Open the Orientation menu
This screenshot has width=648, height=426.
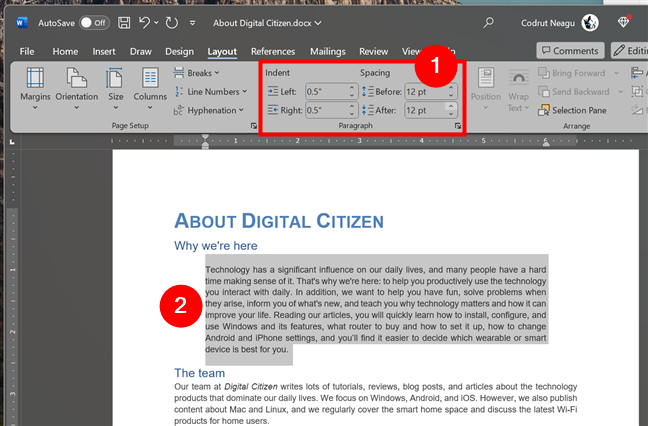tap(77, 88)
